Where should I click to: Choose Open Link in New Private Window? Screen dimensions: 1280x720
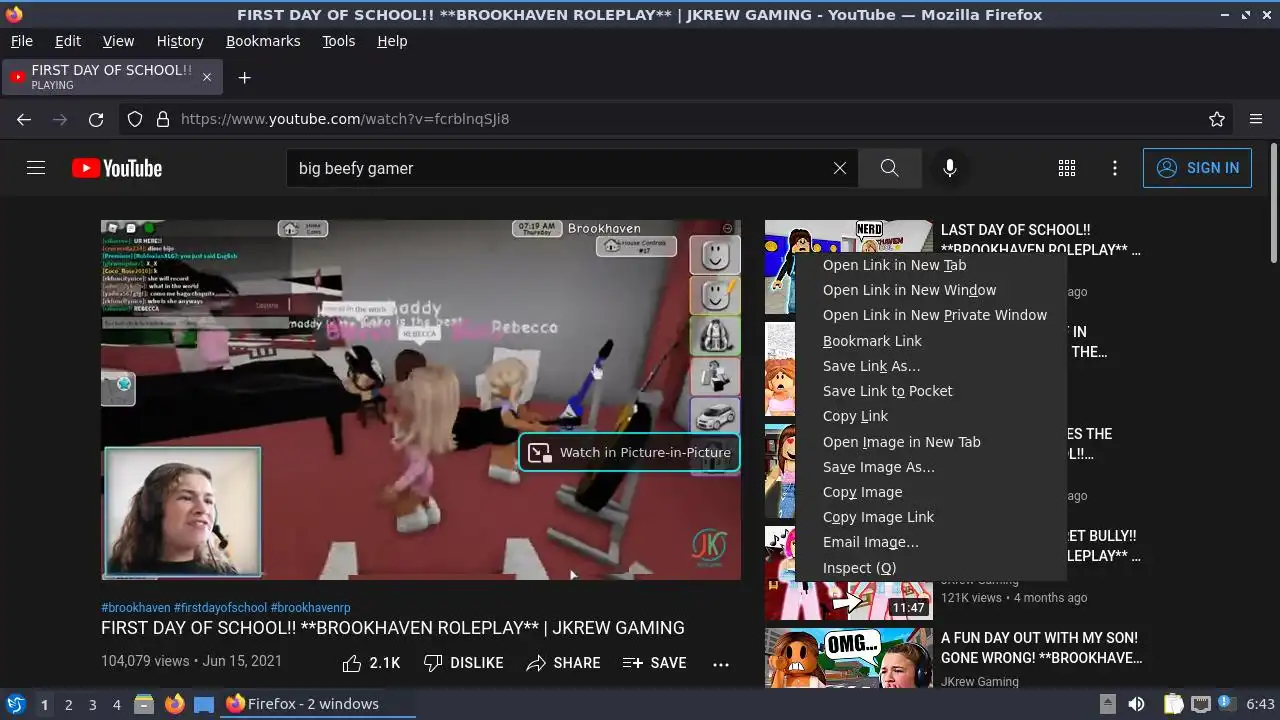[930, 315]
